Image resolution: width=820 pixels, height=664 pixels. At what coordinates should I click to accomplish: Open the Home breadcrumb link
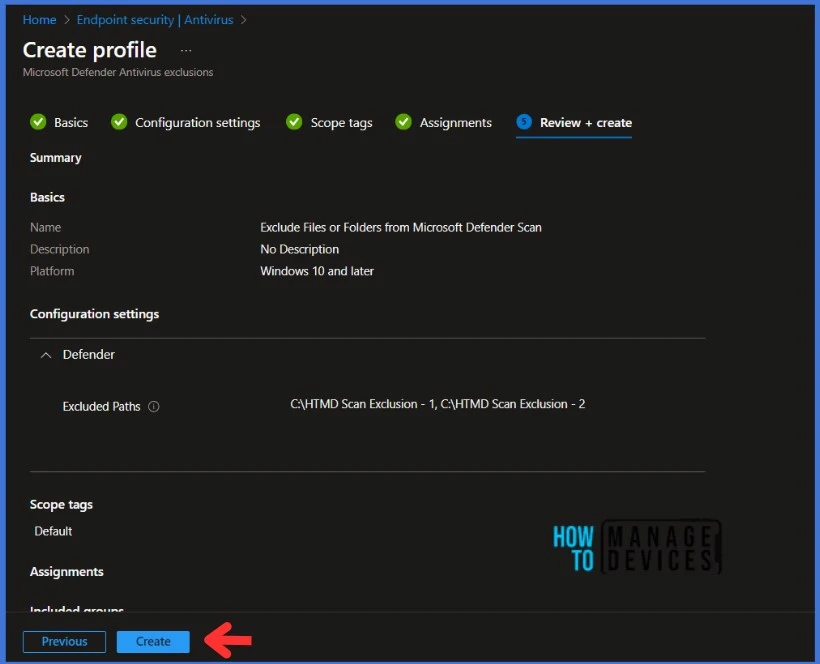point(39,20)
